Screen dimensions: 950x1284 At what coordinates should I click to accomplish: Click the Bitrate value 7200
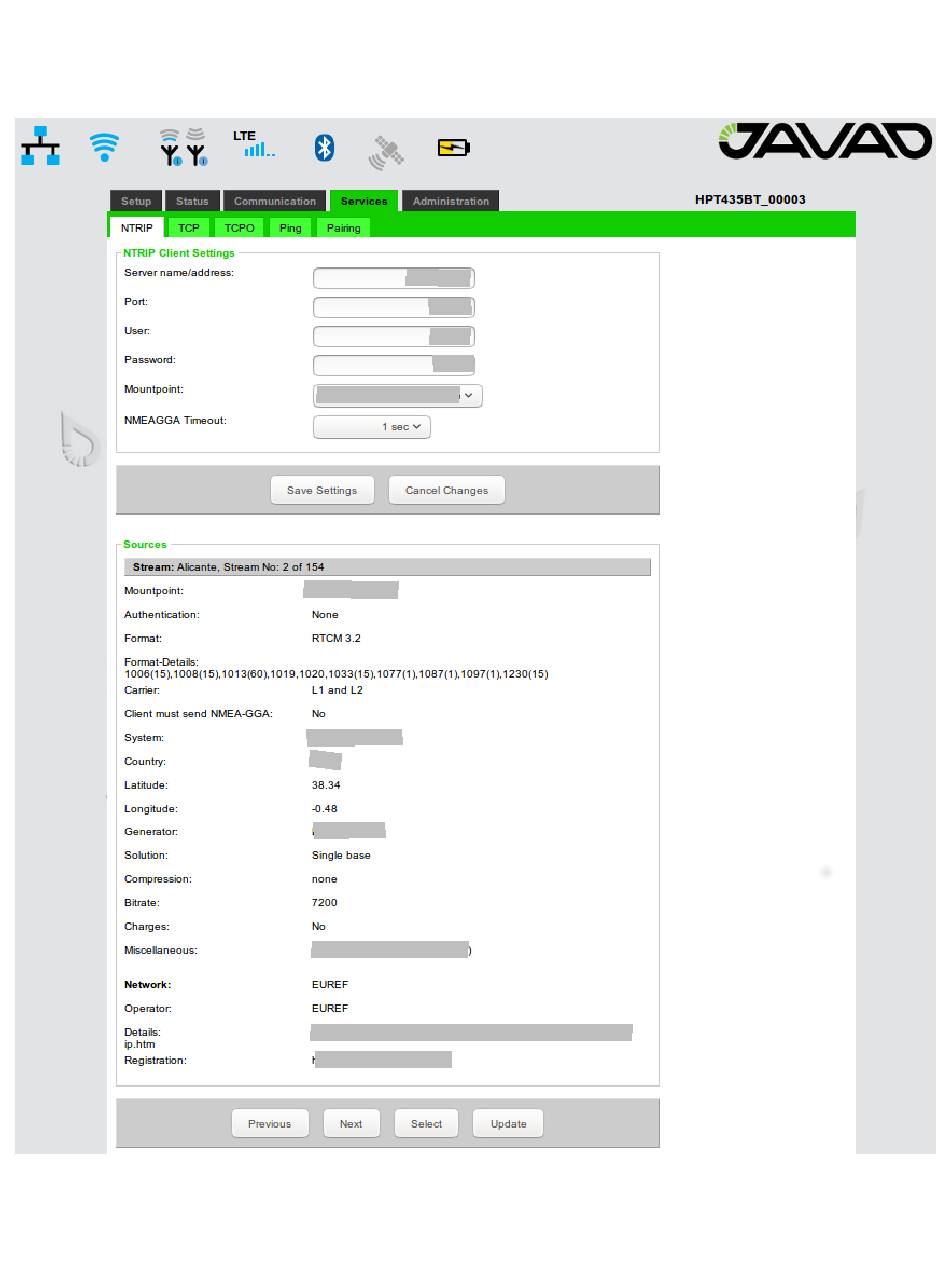(325, 902)
